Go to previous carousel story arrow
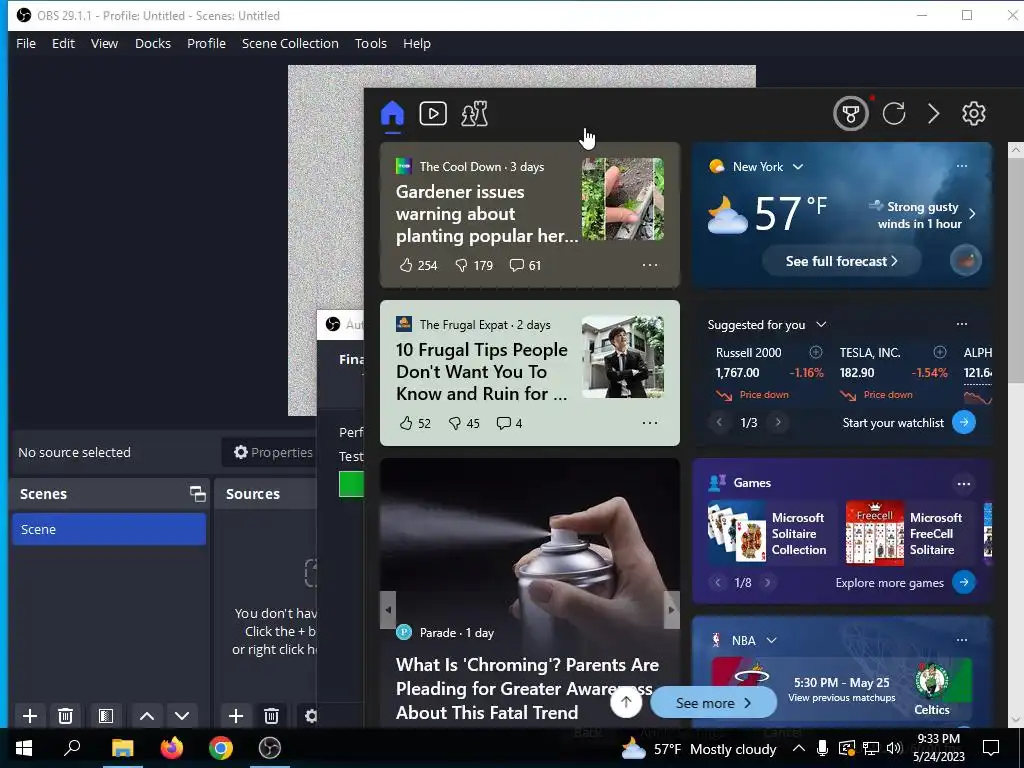 click(x=388, y=610)
